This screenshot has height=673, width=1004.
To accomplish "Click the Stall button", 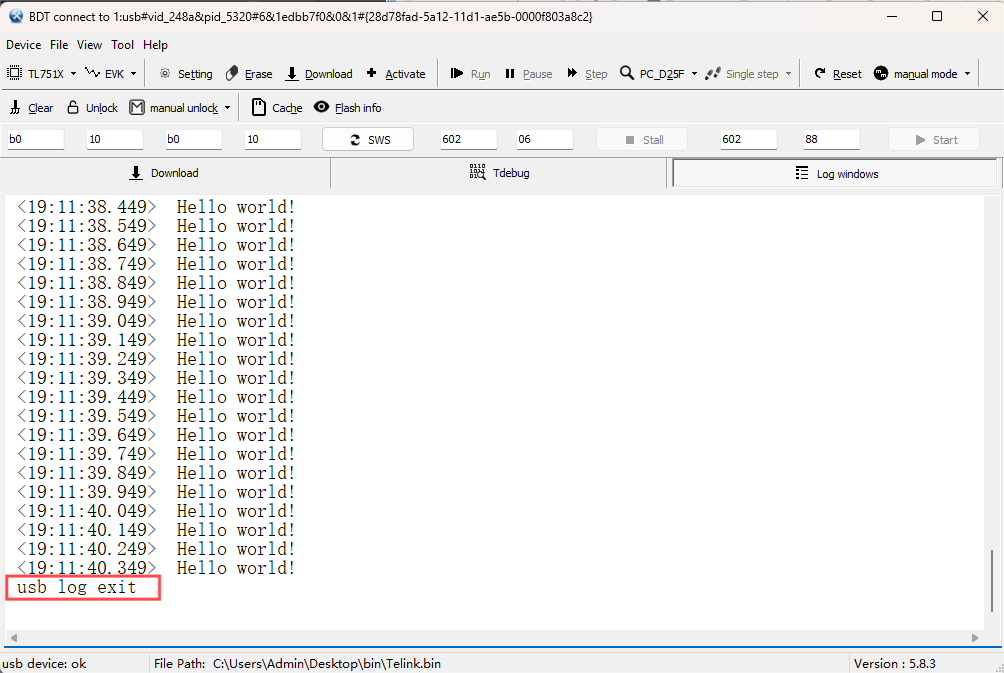I will click(x=642, y=140).
